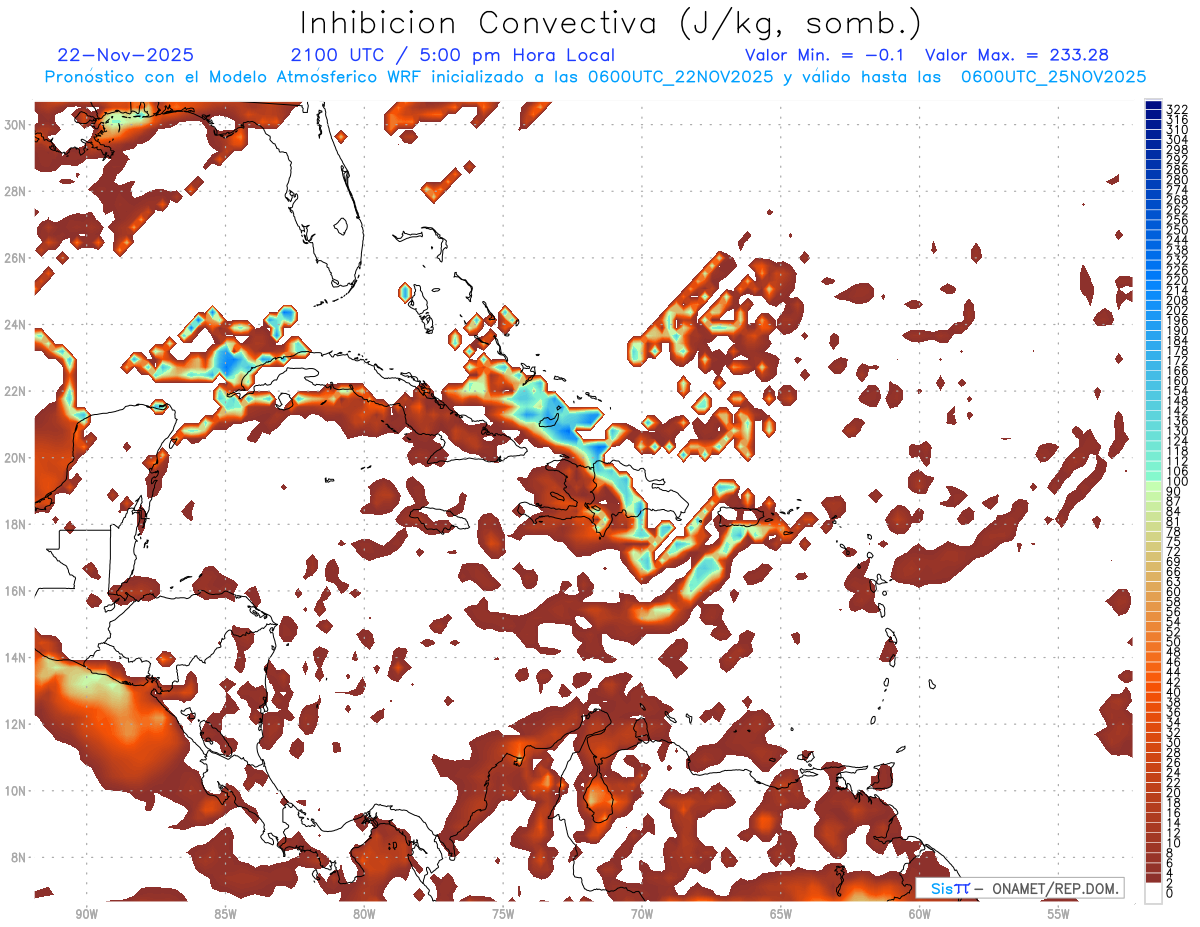1200x927 pixels.
Task: Click the dark blue colorbar swatch beside 322
Action: (1153, 106)
